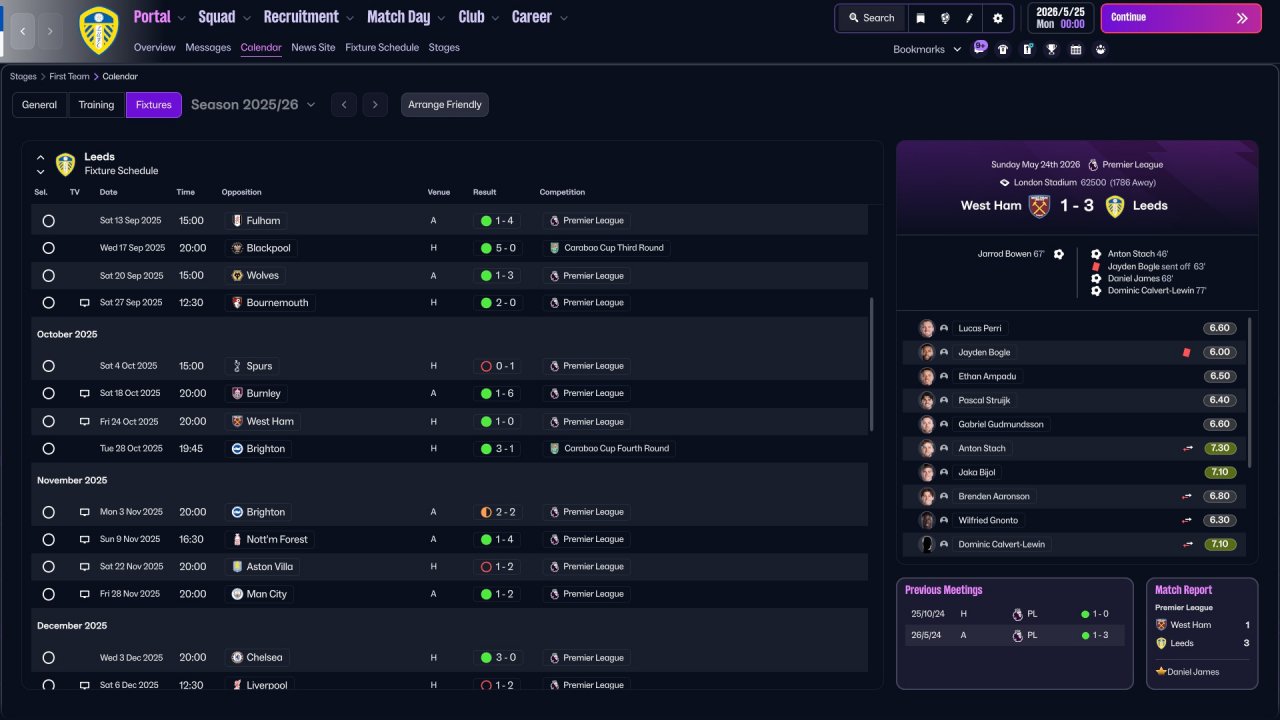Open the Messages sub-tab
The width and height of the screenshot is (1280, 720).
(208, 48)
